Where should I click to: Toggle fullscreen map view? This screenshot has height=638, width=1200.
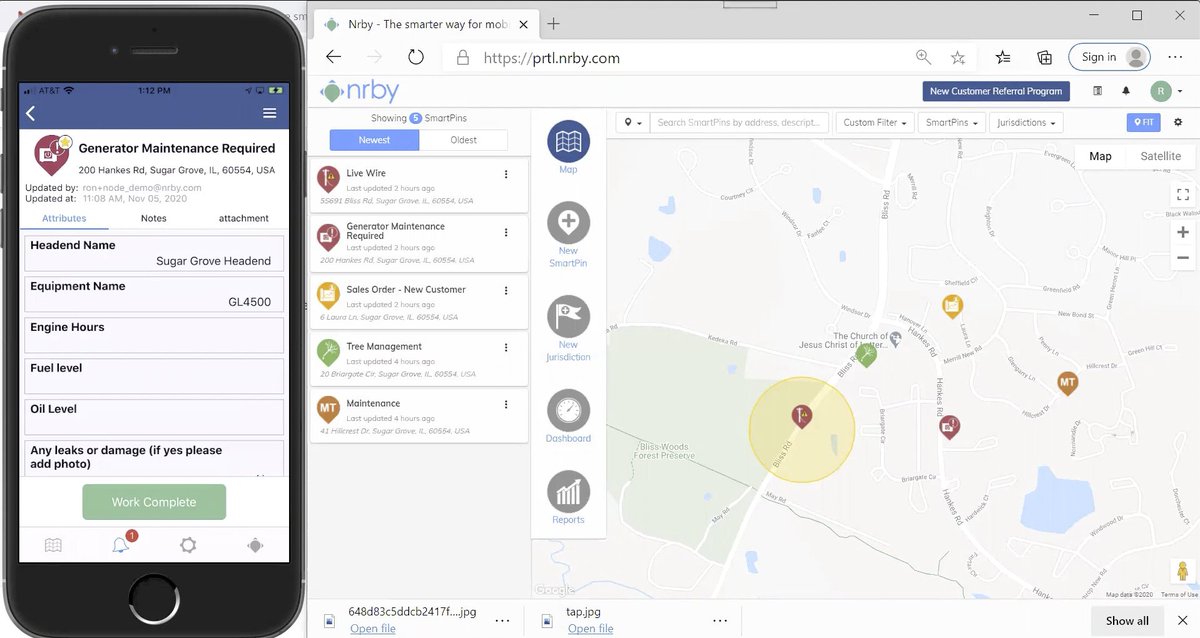1183,194
